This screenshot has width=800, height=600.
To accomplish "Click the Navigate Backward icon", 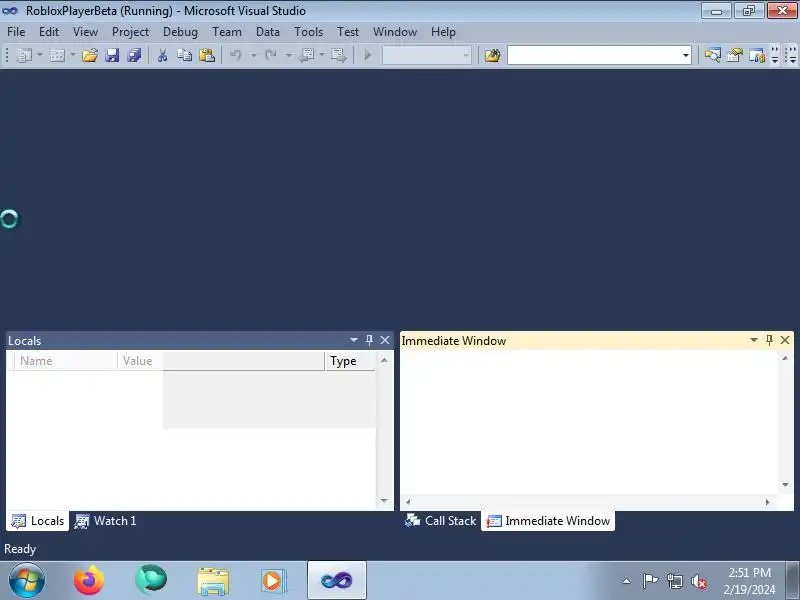I will 307,55.
